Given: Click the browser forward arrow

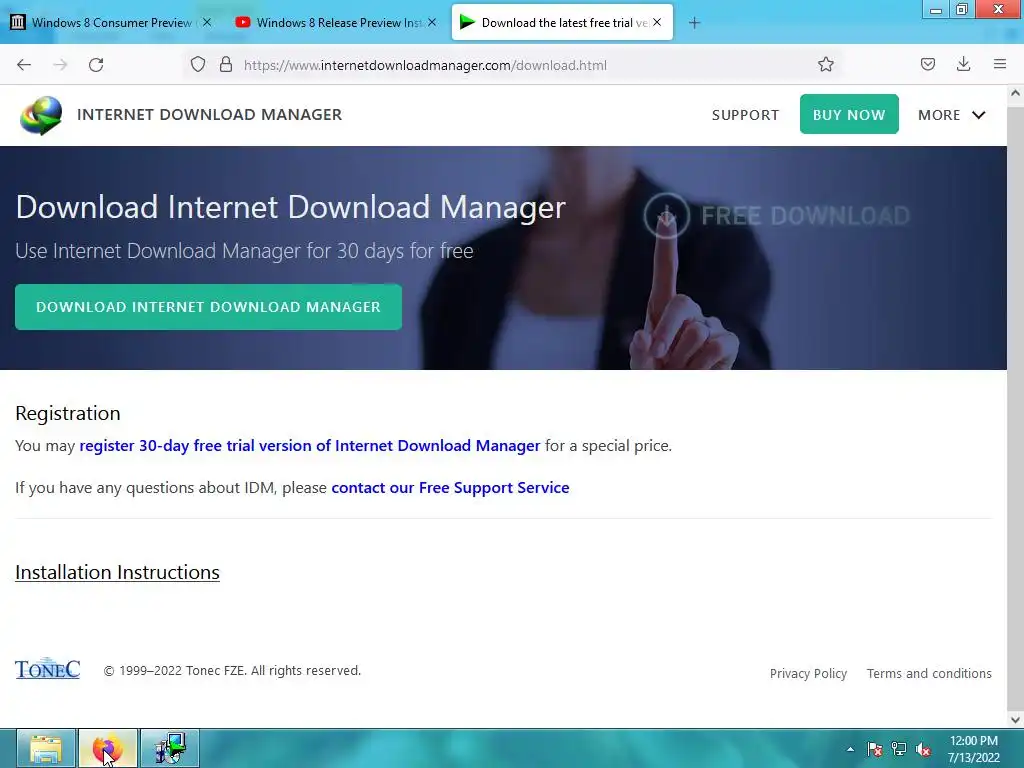Looking at the screenshot, I should click(60, 65).
